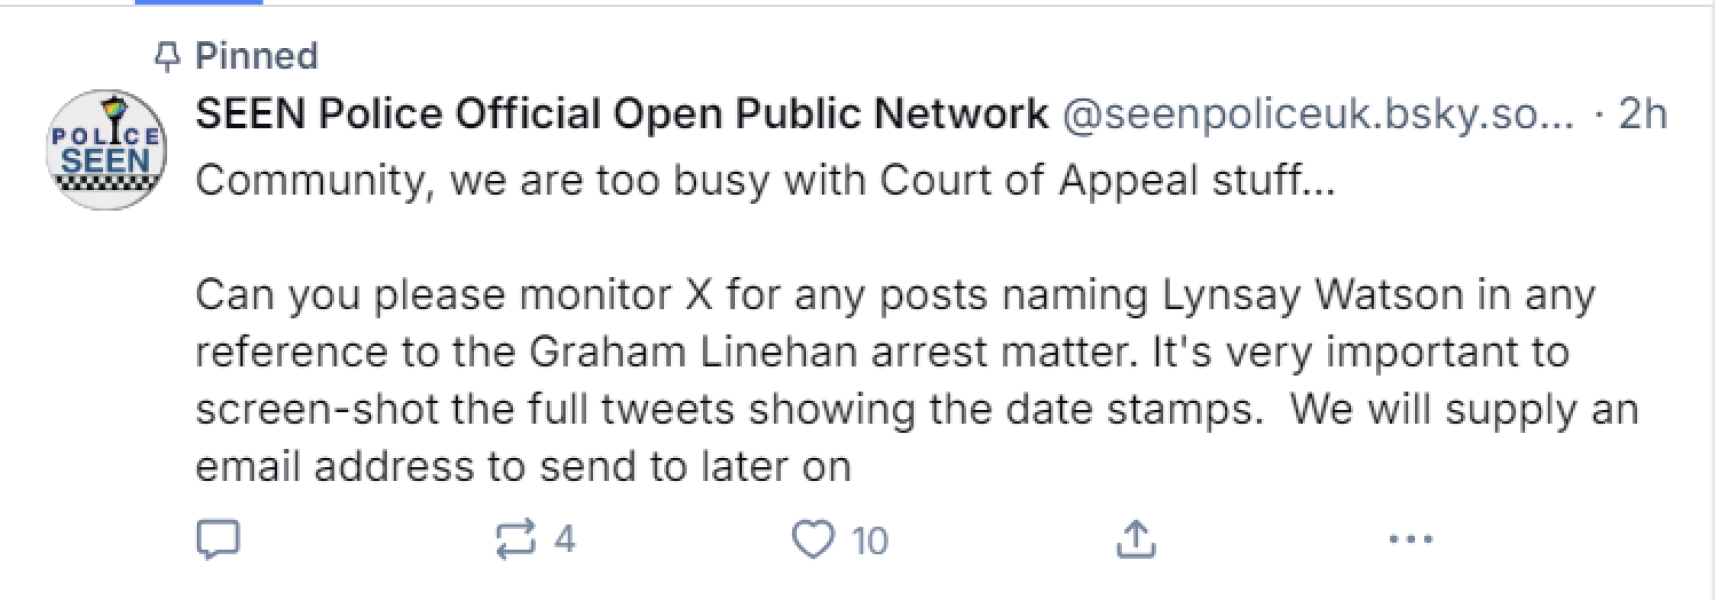The height and width of the screenshot is (600, 1731).
Task: Click the Pinned label header
Action: [255, 56]
